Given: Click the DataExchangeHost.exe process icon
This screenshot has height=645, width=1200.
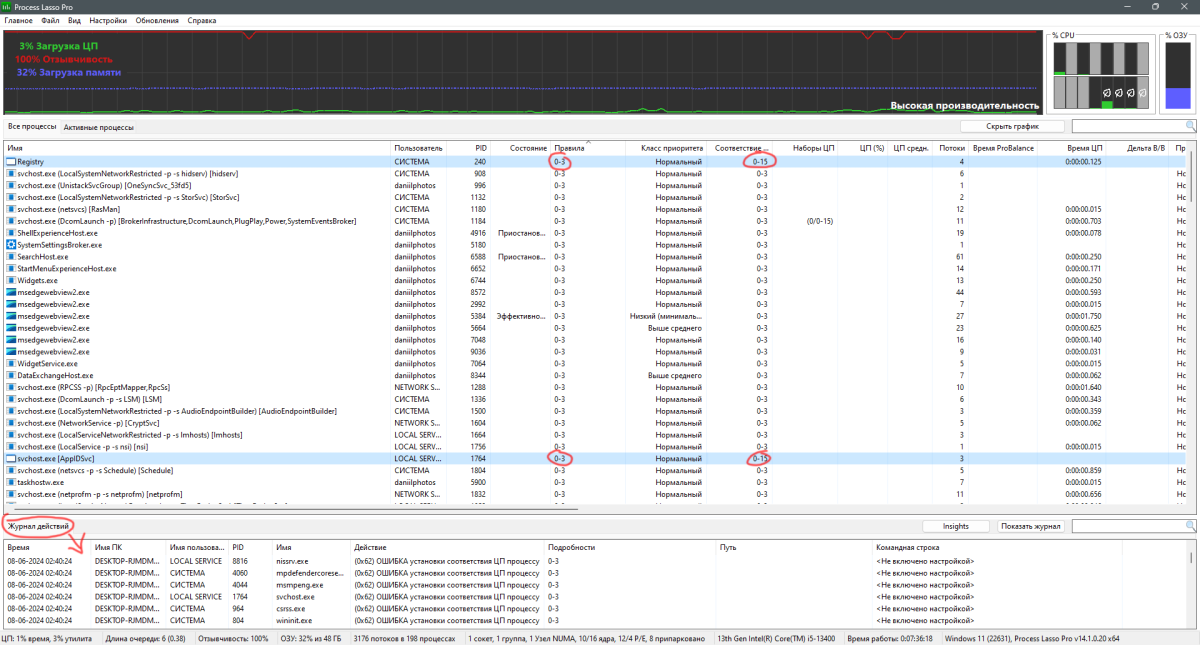Looking at the screenshot, I should coord(11,376).
